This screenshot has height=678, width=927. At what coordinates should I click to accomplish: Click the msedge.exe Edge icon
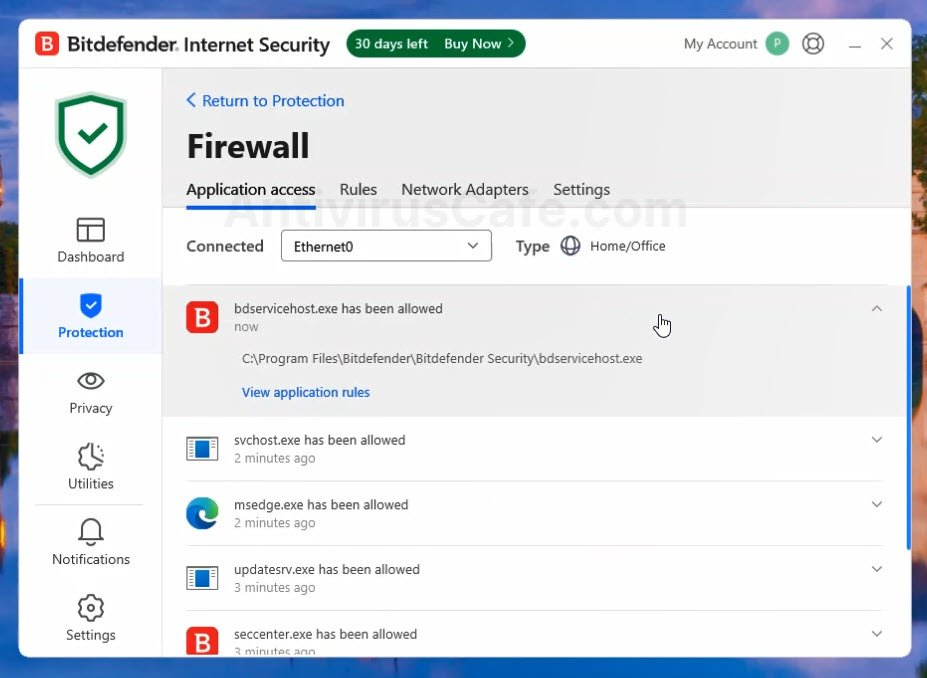[202, 513]
